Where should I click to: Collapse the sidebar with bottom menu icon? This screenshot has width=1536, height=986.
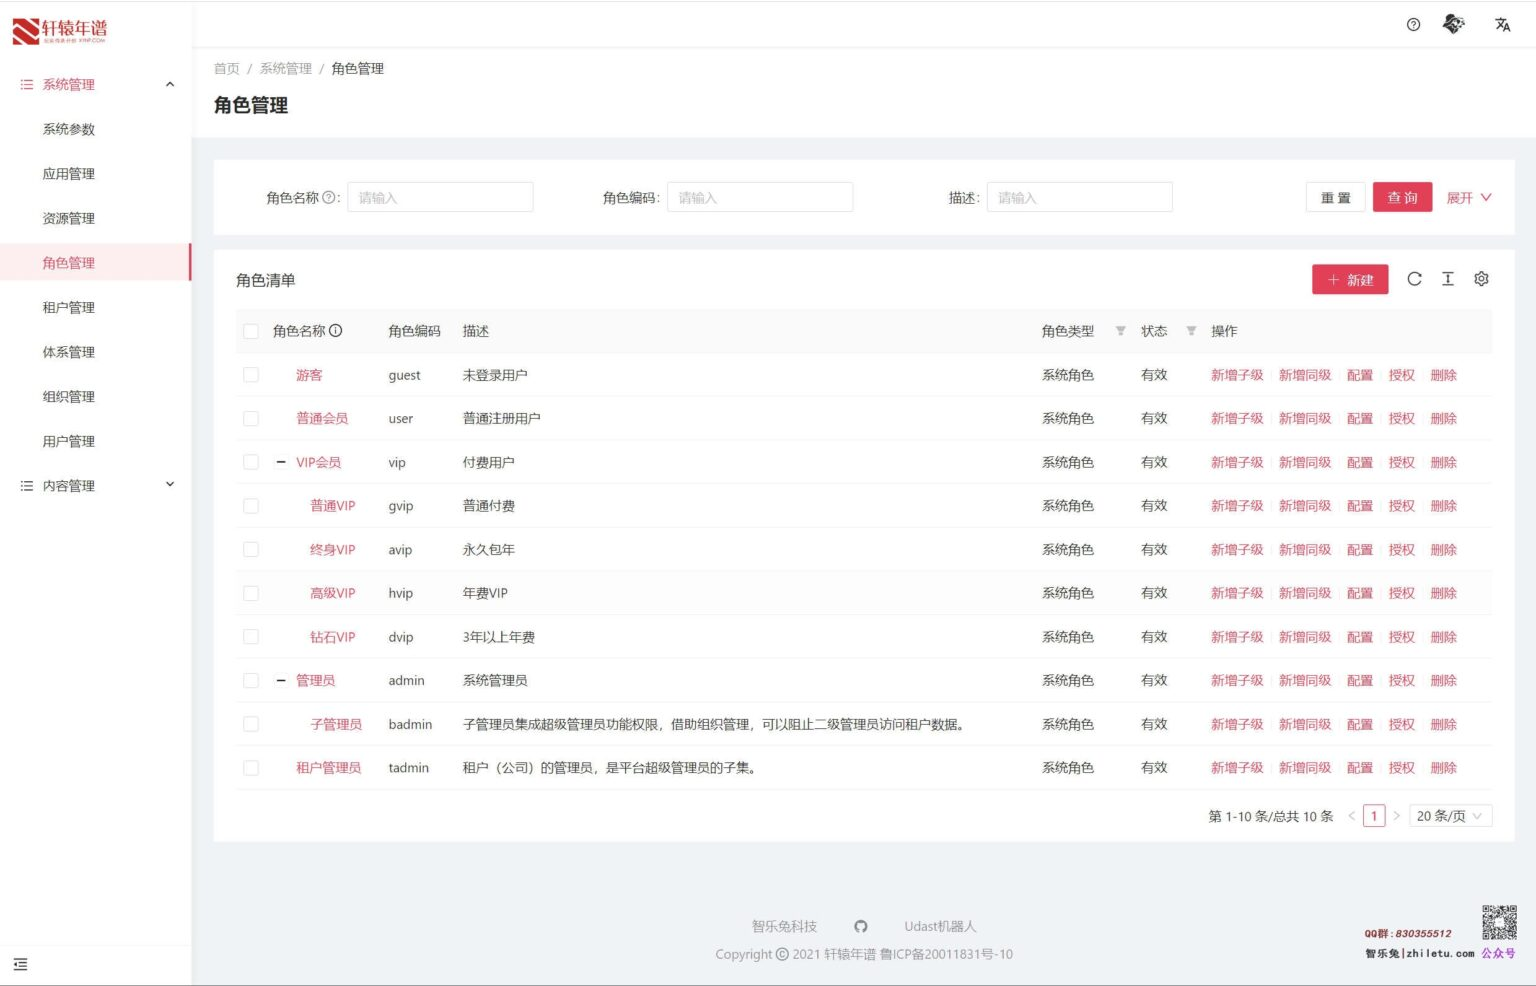[20, 964]
